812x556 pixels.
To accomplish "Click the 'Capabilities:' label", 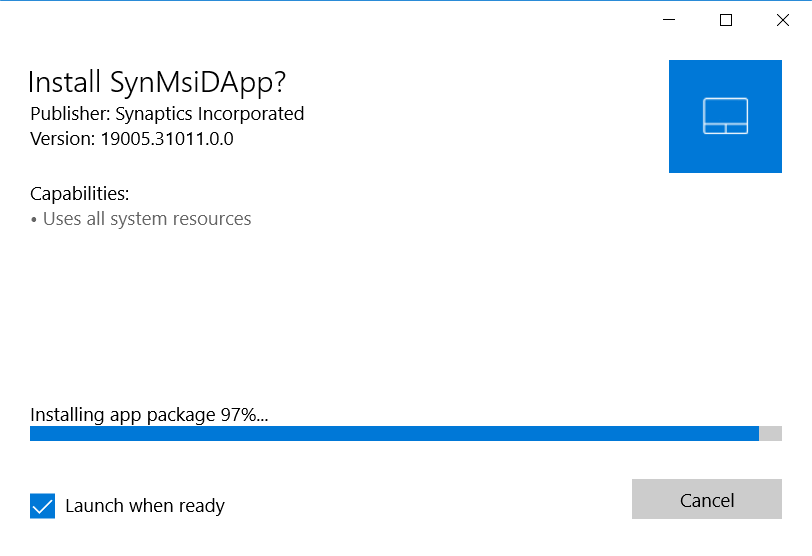I will [79, 194].
